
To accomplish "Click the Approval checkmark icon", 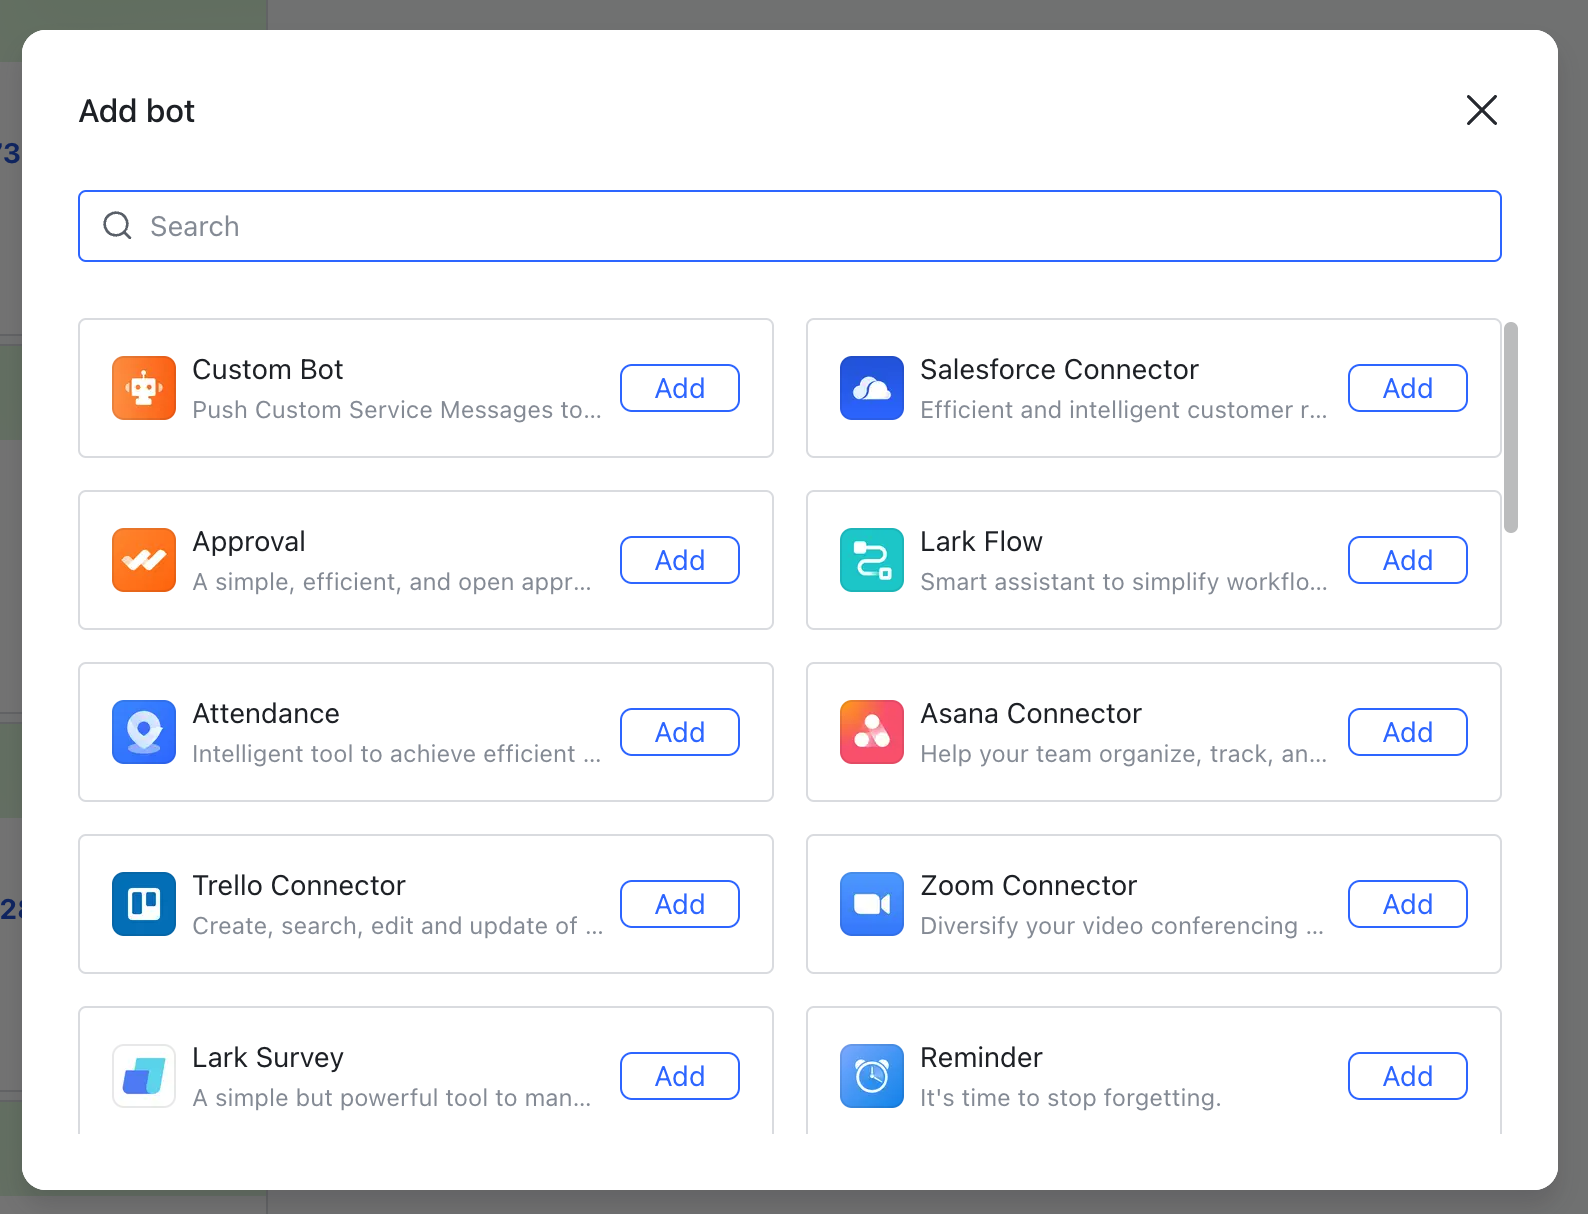I will point(144,560).
